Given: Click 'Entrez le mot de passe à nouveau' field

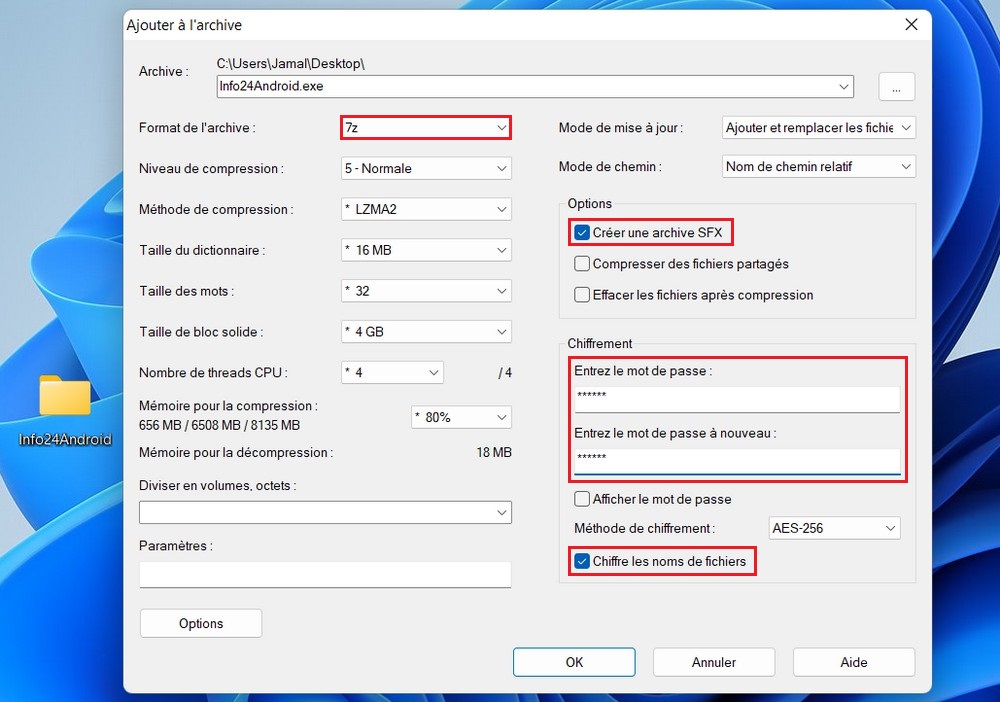Looking at the screenshot, I should coord(737,462).
